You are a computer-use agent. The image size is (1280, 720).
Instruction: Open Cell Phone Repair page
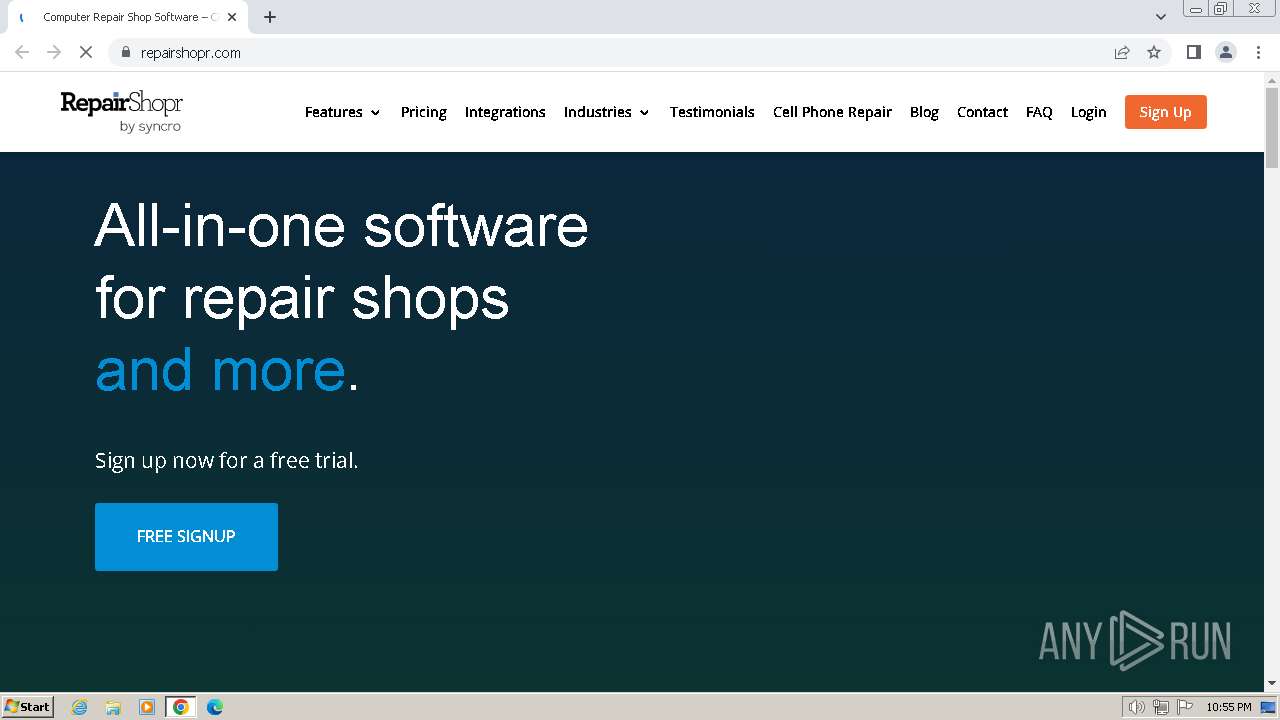[832, 112]
